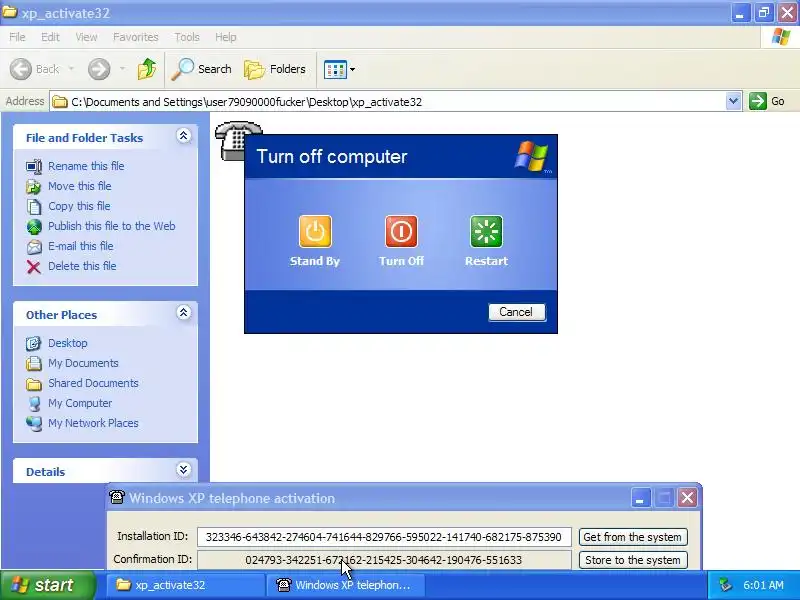Open Search with the magnifier button
The height and width of the screenshot is (600, 800).
201,69
